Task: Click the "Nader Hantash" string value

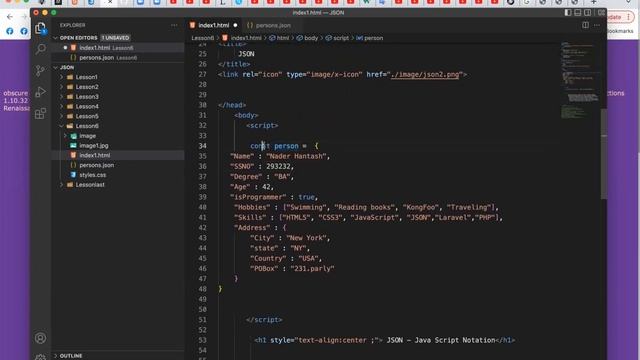Action: pos(296,156)
